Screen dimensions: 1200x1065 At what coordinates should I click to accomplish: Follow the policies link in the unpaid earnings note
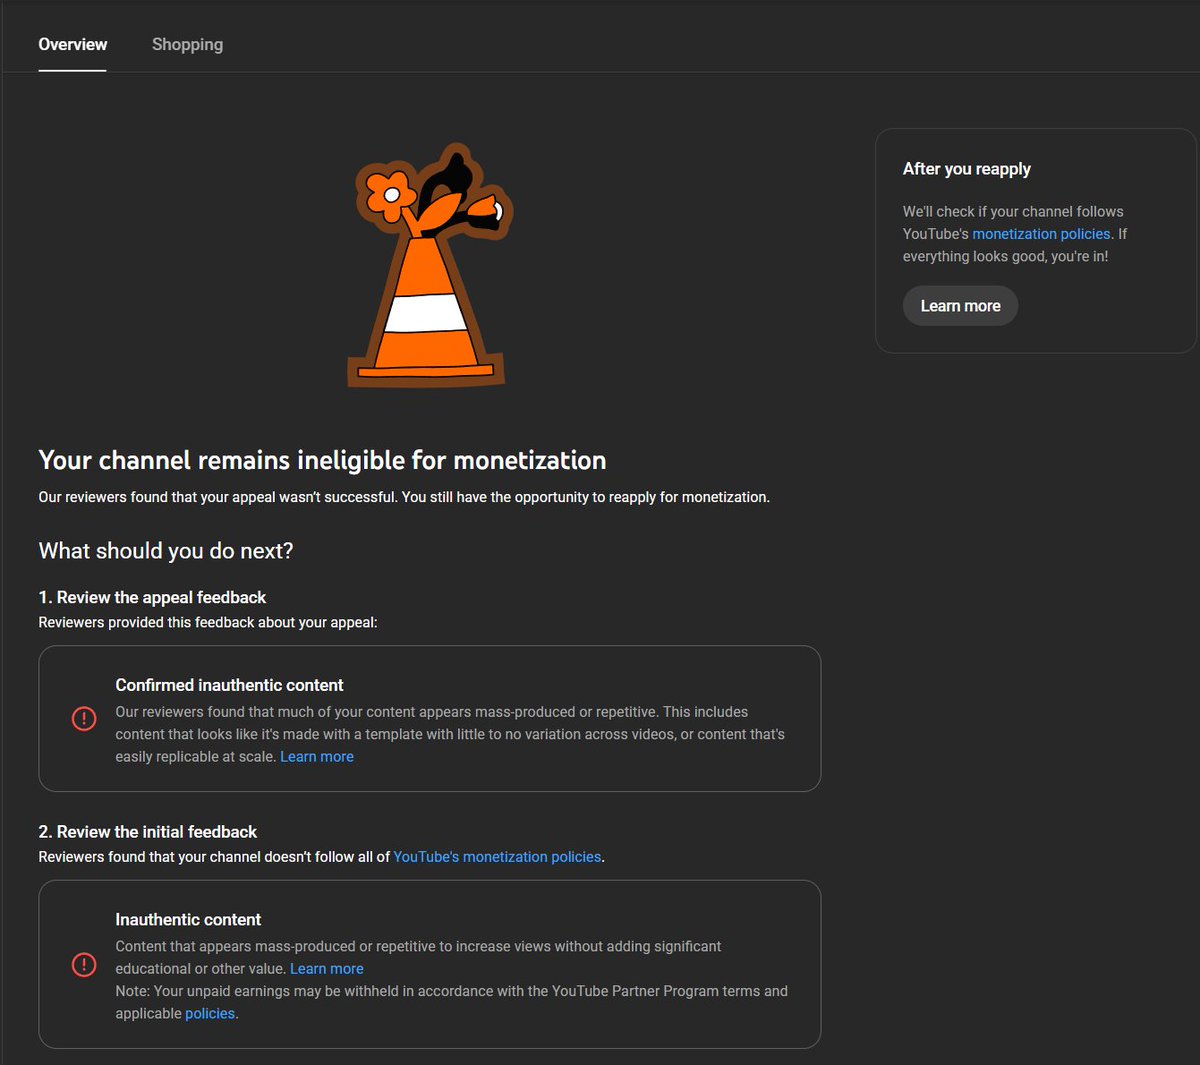(210, 1014)
